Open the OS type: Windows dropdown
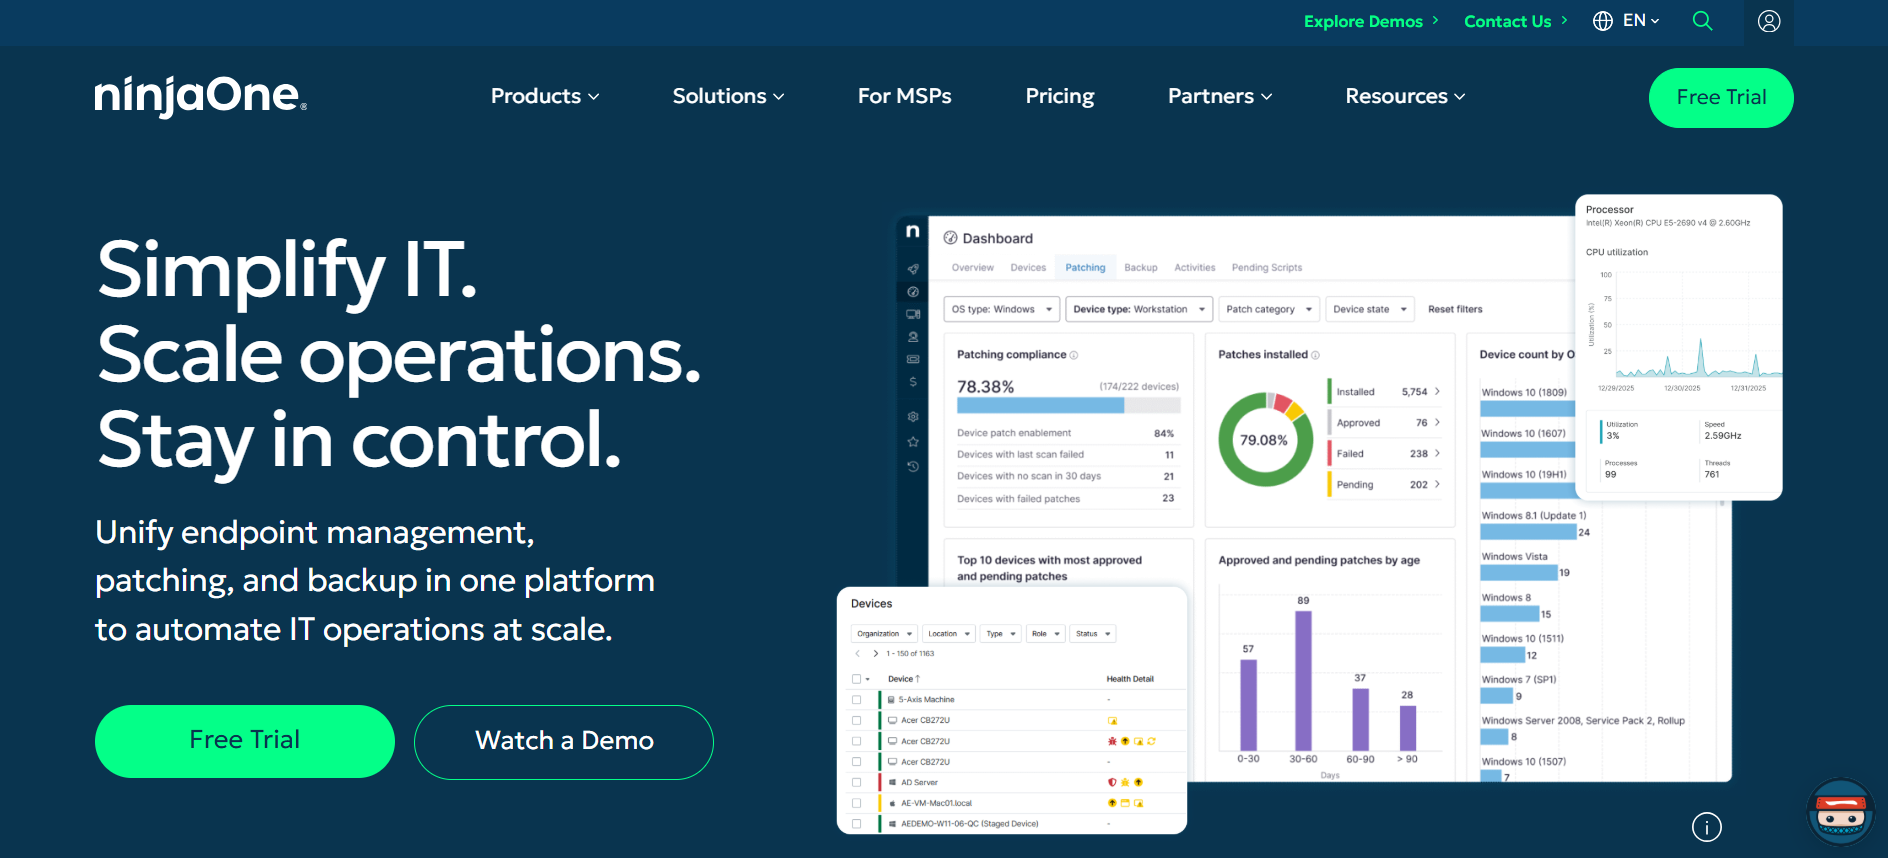The image size is (1888, 858). pyautogui.click(x=1002, y=309)
